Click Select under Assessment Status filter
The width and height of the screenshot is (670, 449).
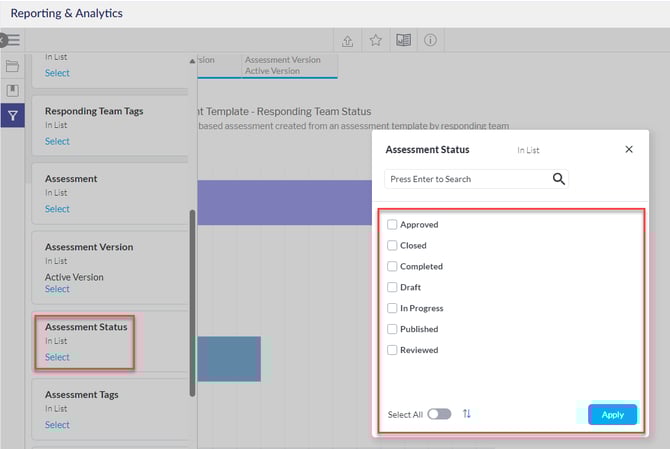click(57, 357)
